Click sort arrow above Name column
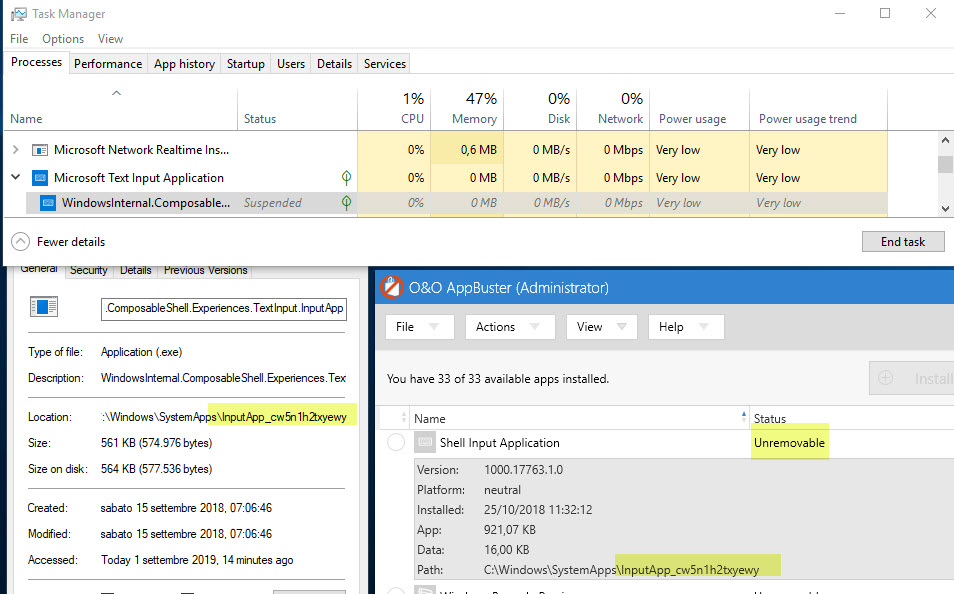The image size is (954, 594). [116, 93]
